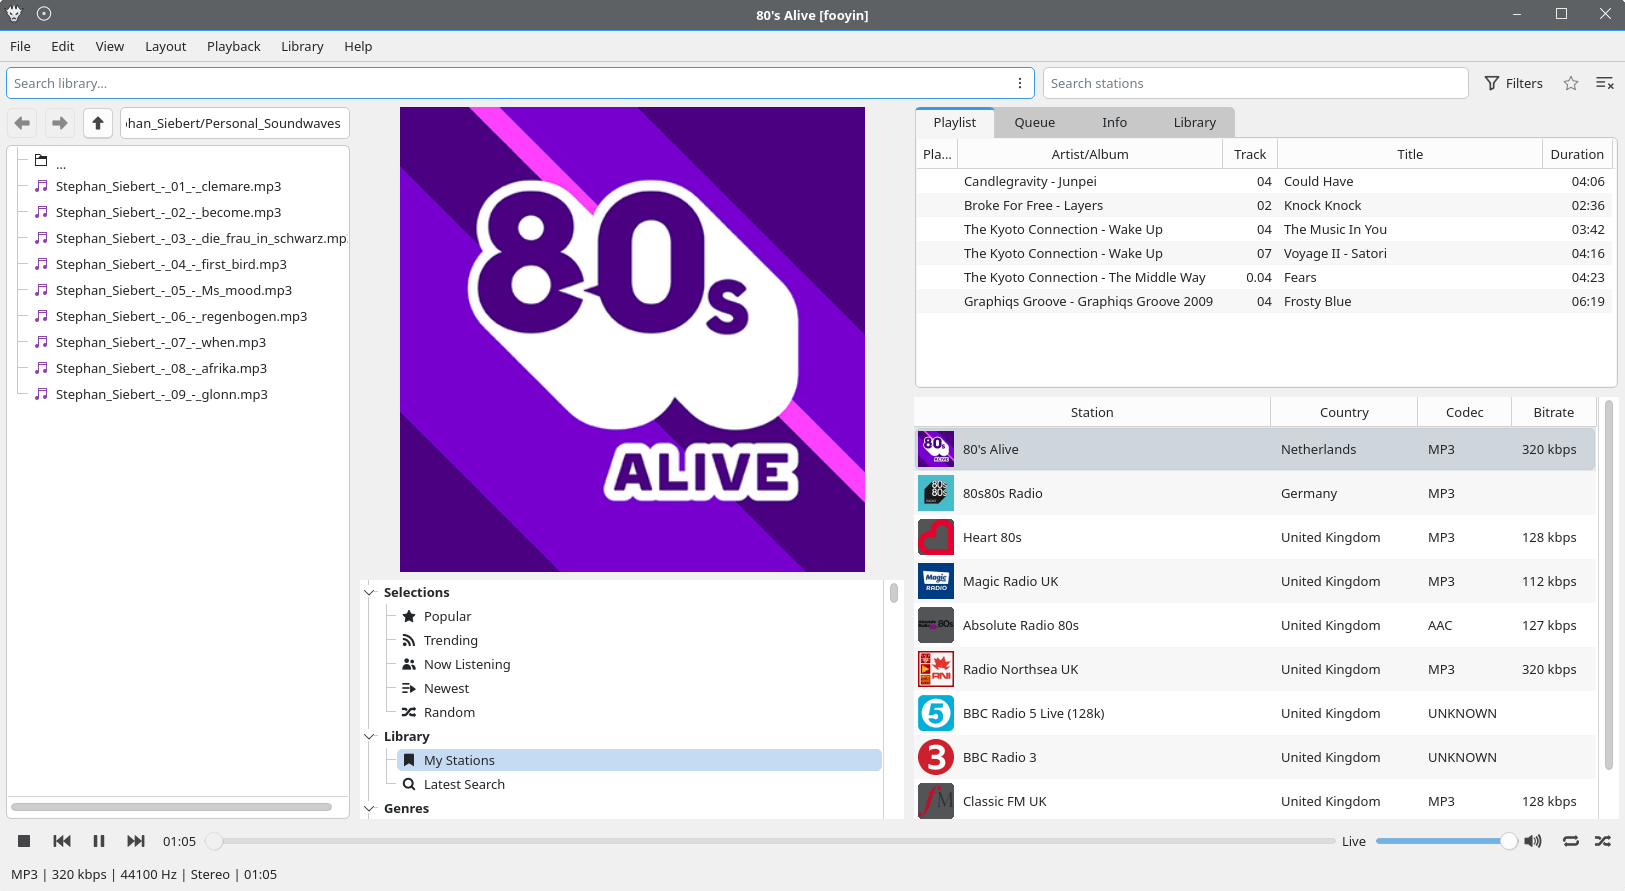Collapse the Genres group
The image size is (1625, 891).
[x=369, y=808]
